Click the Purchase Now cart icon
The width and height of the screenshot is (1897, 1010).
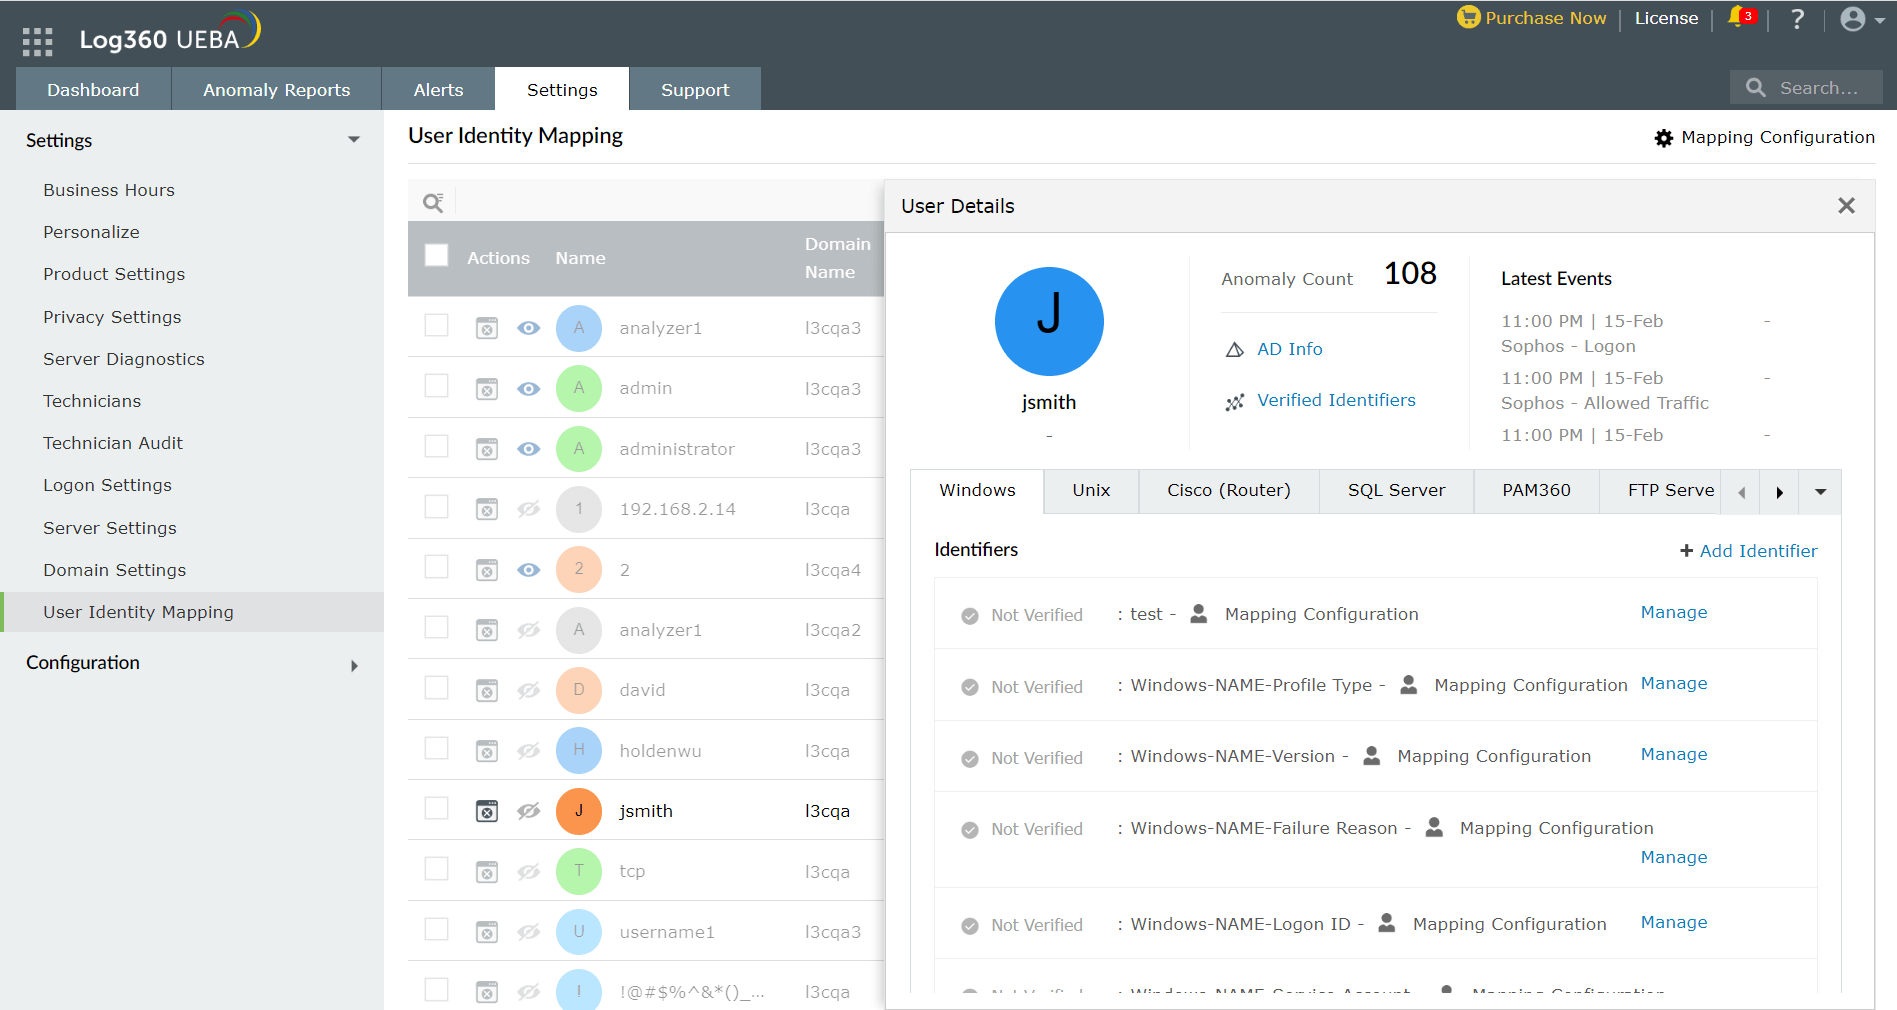point(1468,17)
